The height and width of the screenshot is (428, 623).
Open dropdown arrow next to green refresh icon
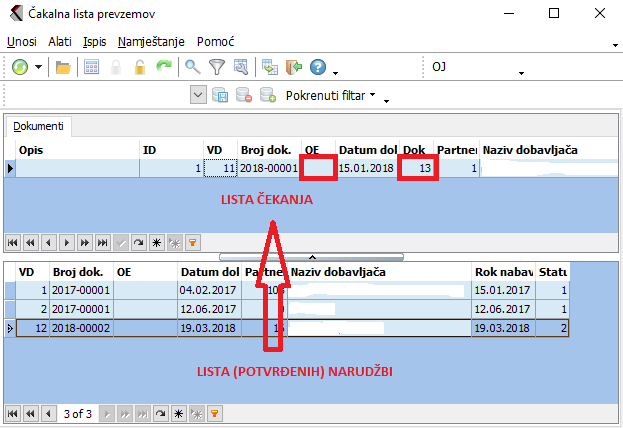coord(39,67)
